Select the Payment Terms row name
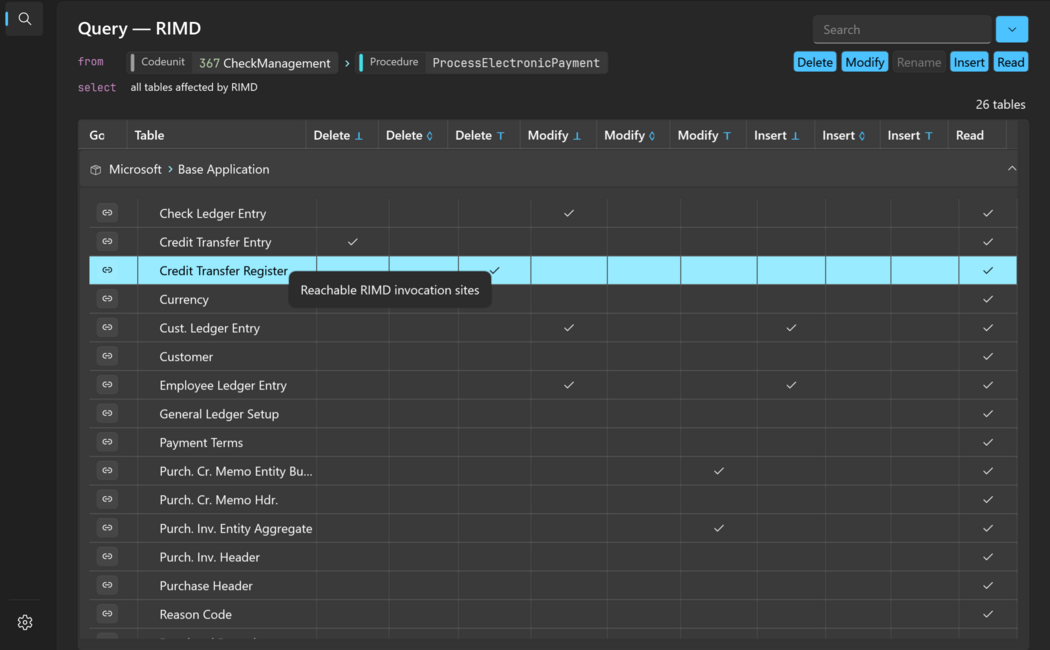Viewport: 1050px width, 650px height. click(x=201, y=443)
